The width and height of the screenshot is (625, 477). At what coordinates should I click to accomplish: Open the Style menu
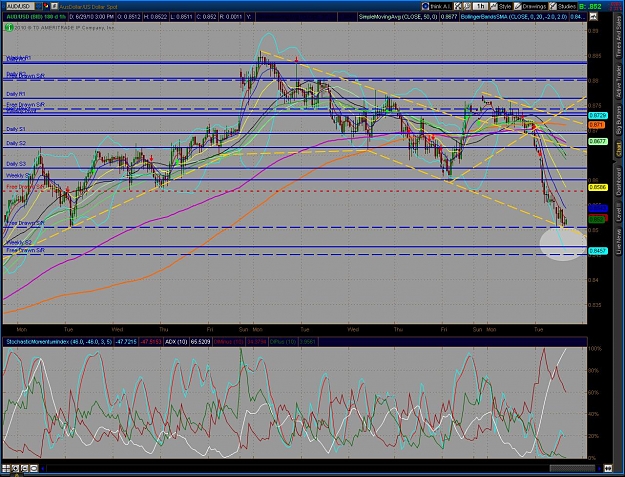tap(505, 6)
